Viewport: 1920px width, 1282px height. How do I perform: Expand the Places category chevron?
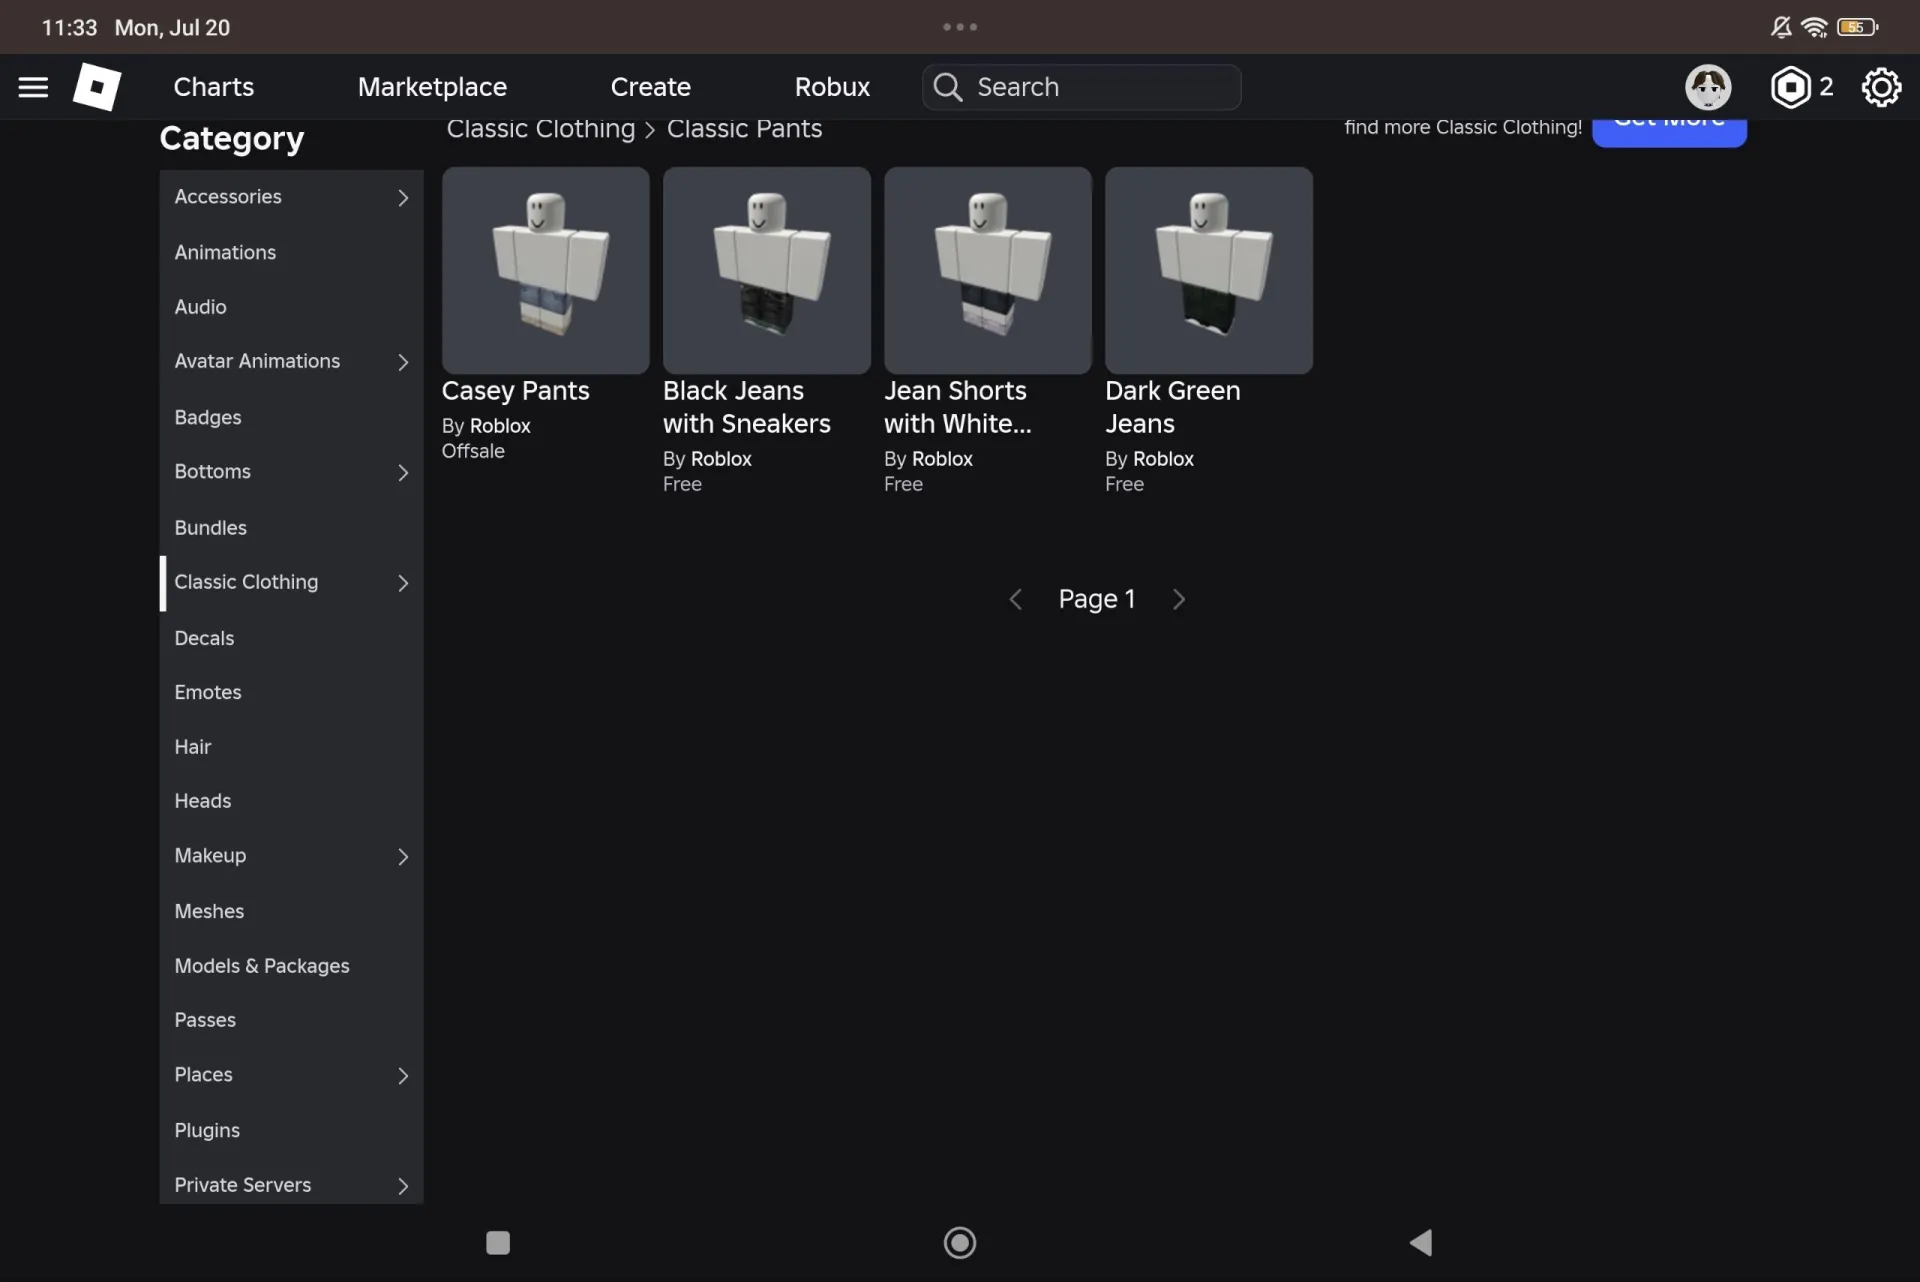403,1076
